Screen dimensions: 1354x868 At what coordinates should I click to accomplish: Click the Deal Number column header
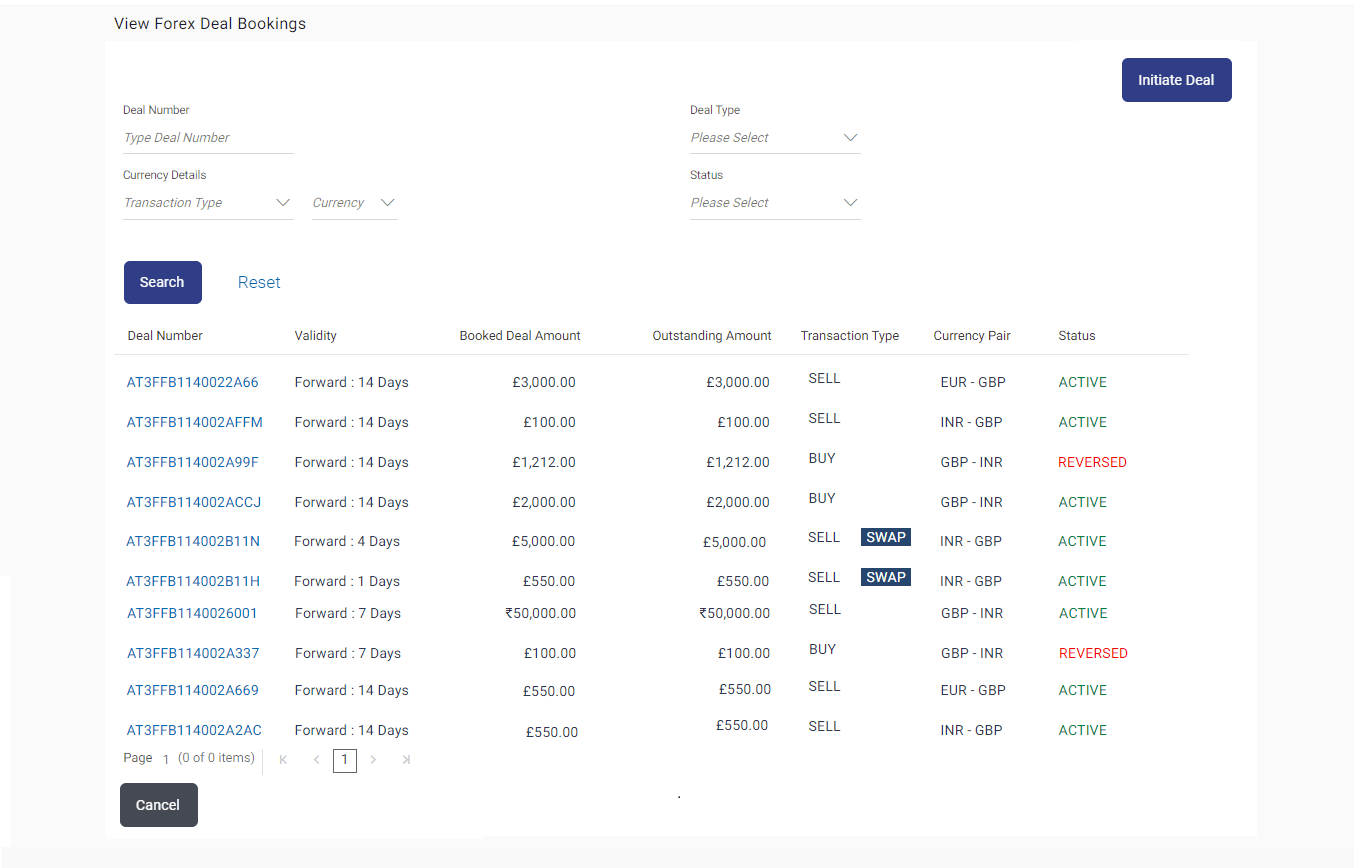click(165, 336)
